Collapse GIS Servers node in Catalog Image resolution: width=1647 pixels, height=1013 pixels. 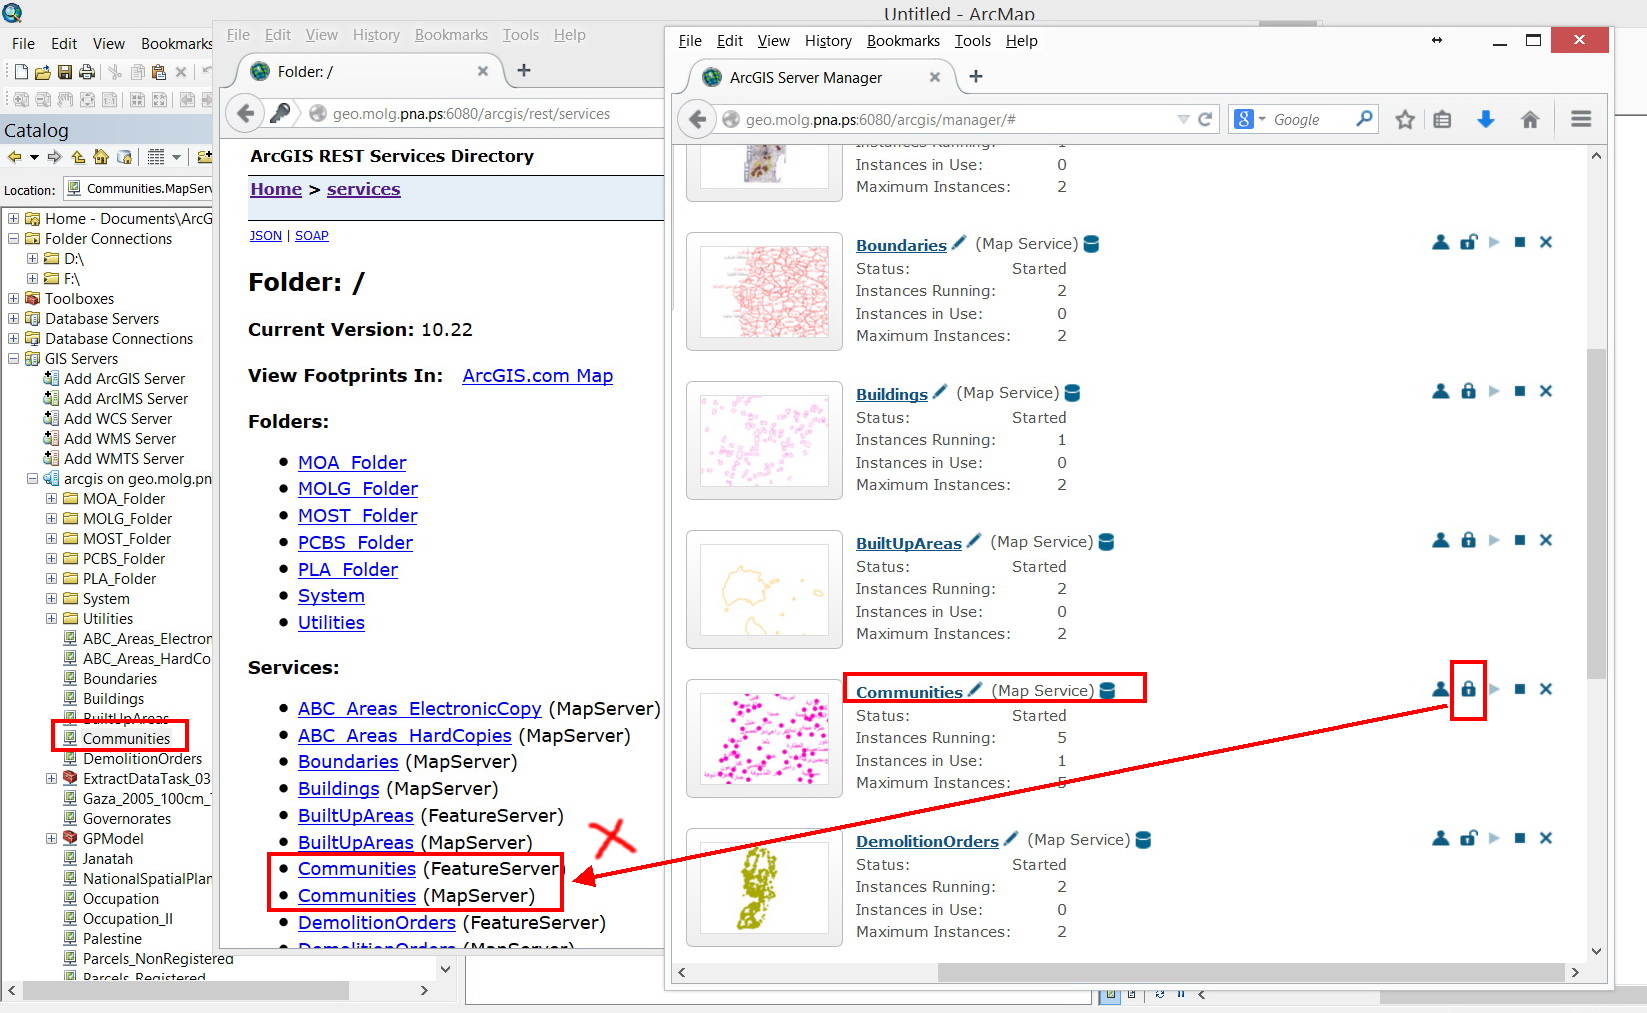click(x=13, y=358)
